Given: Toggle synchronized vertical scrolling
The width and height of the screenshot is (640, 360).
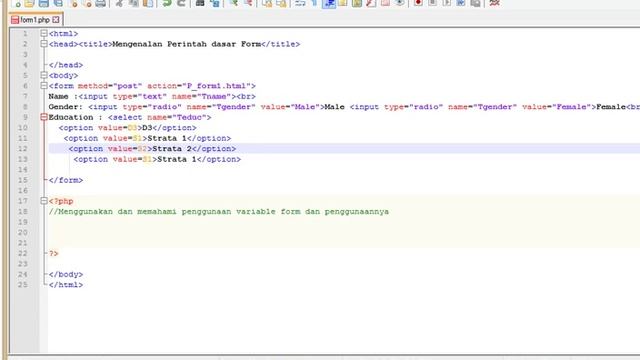Looking at the screenshot, I should coord(267,3).
